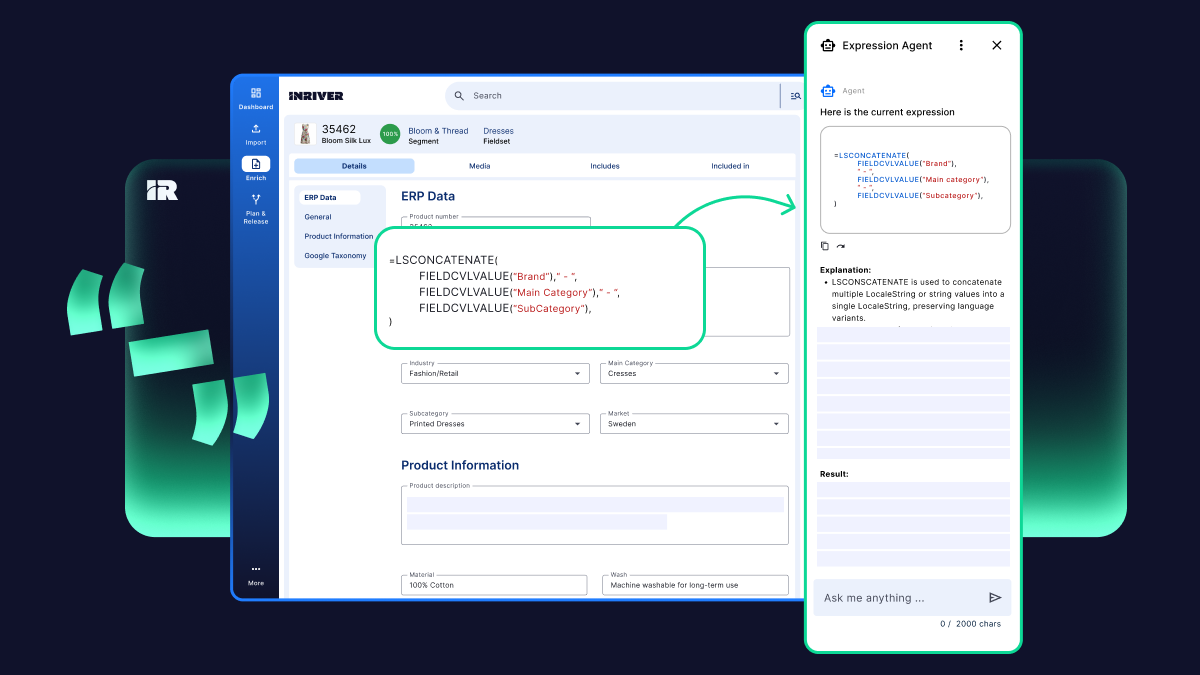This screenshot has height=675, width=1200.
Task: Open advanced search icon beside search bar
Action: (795, 96)
